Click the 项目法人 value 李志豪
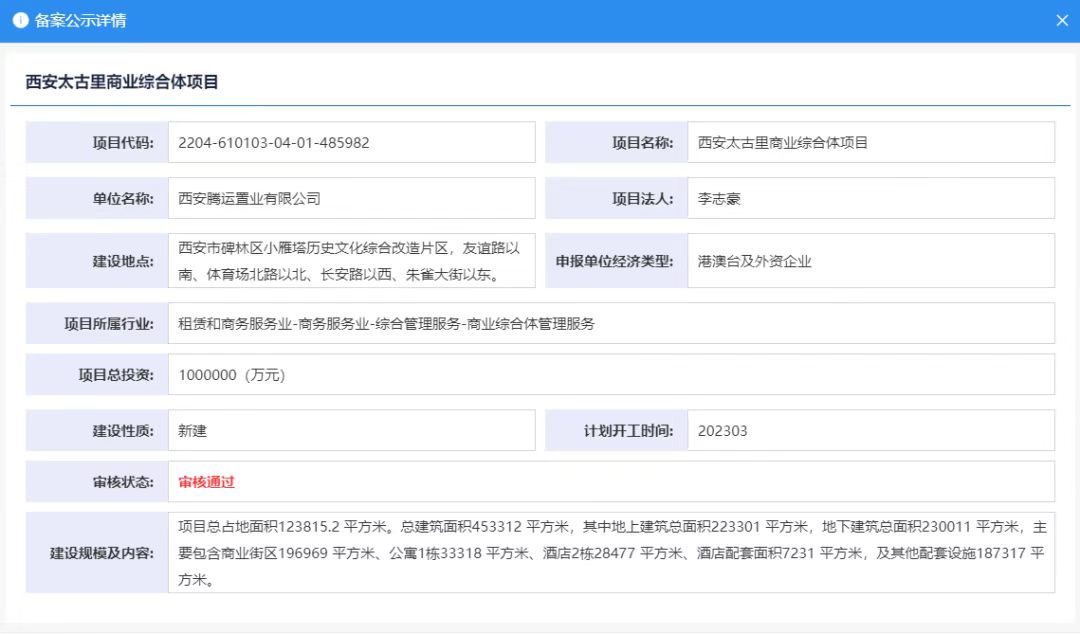Image resolution: width=1080 pixels, height=634 pixels. tap(720, 199)
